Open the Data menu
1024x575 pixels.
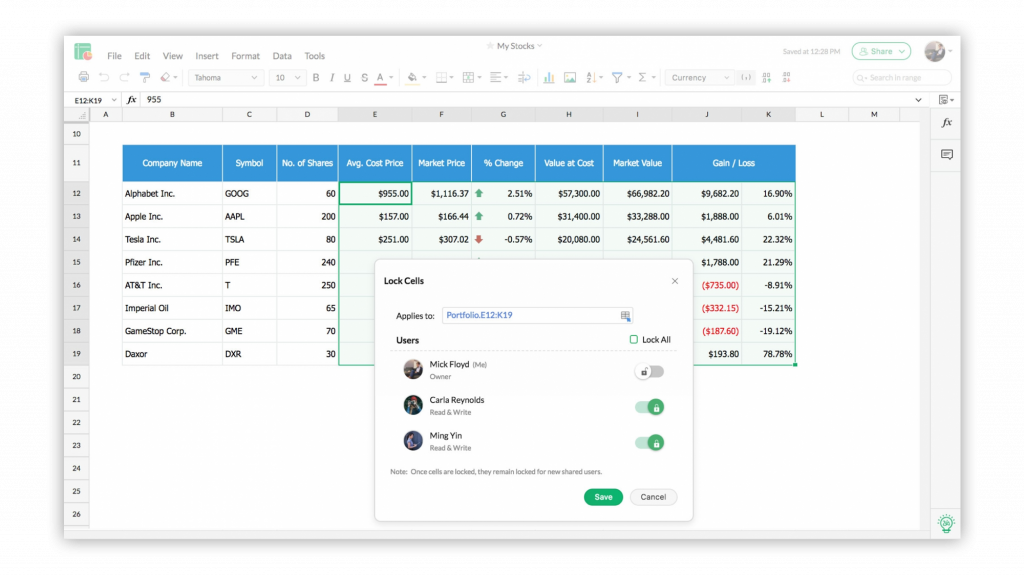coord(282,56)
